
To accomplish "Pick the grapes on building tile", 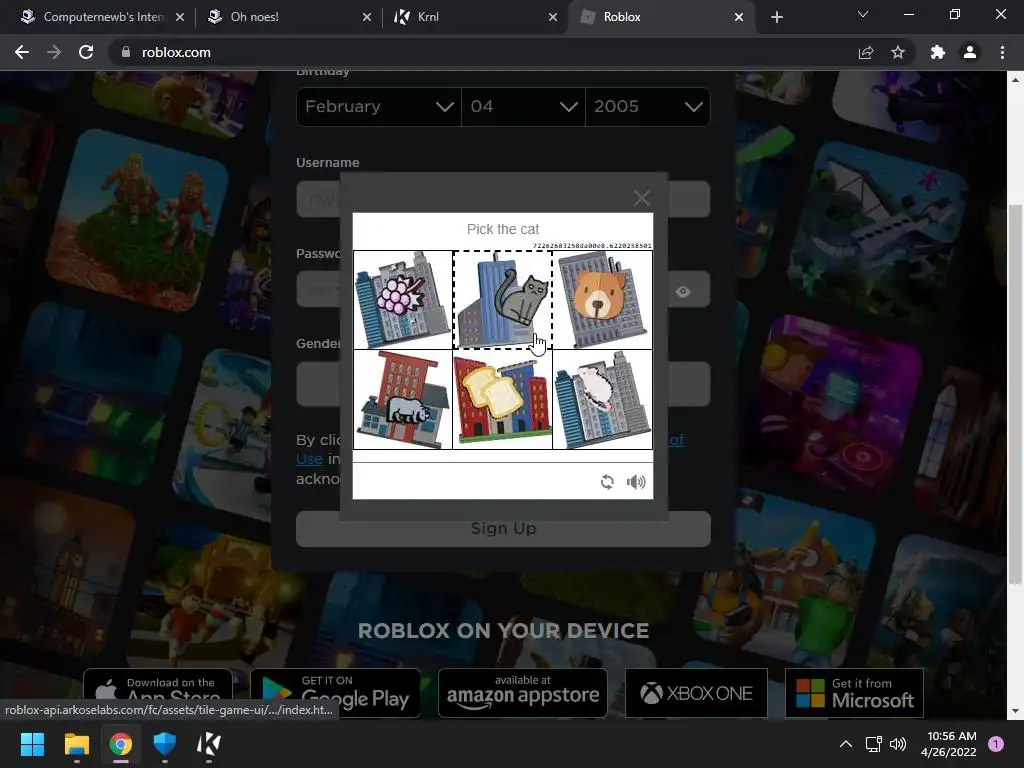I will pyautogui.click(x=403, y=300).
